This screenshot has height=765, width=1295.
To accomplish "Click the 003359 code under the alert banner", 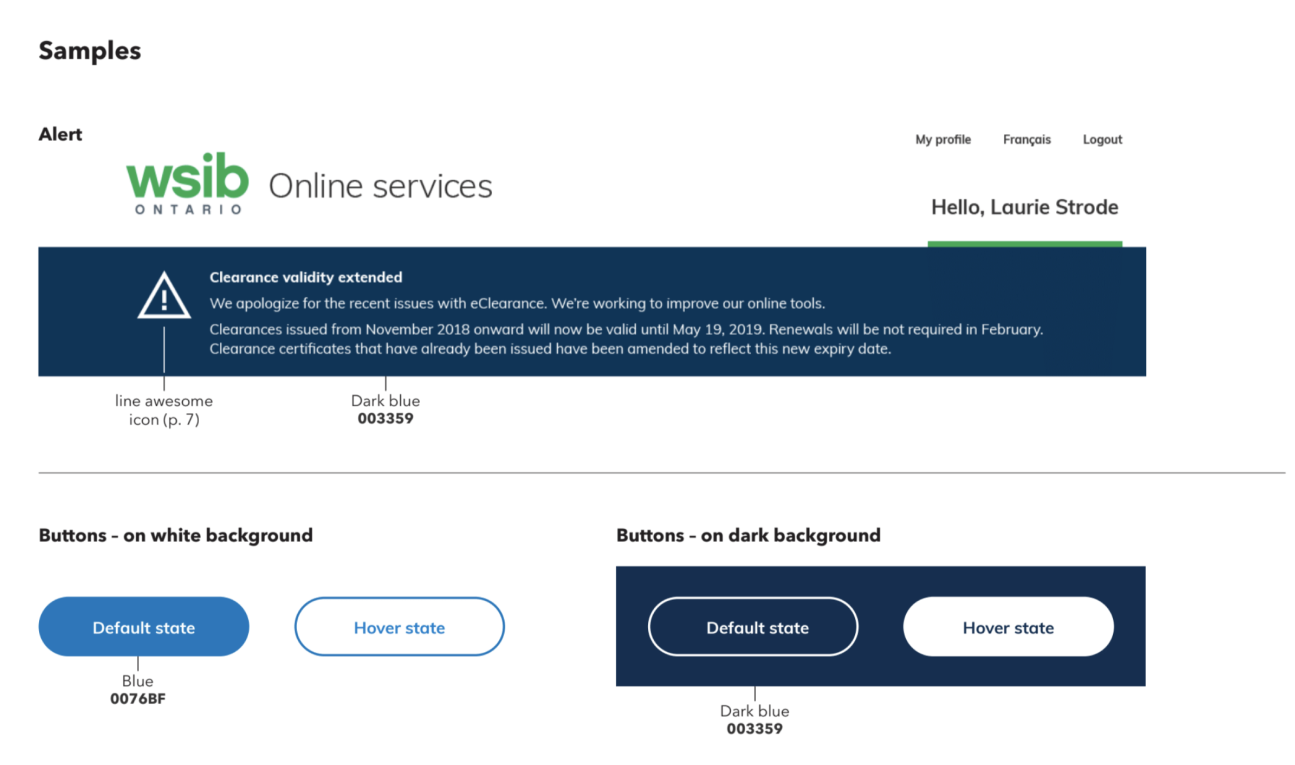I will click(x=385, y=419).
